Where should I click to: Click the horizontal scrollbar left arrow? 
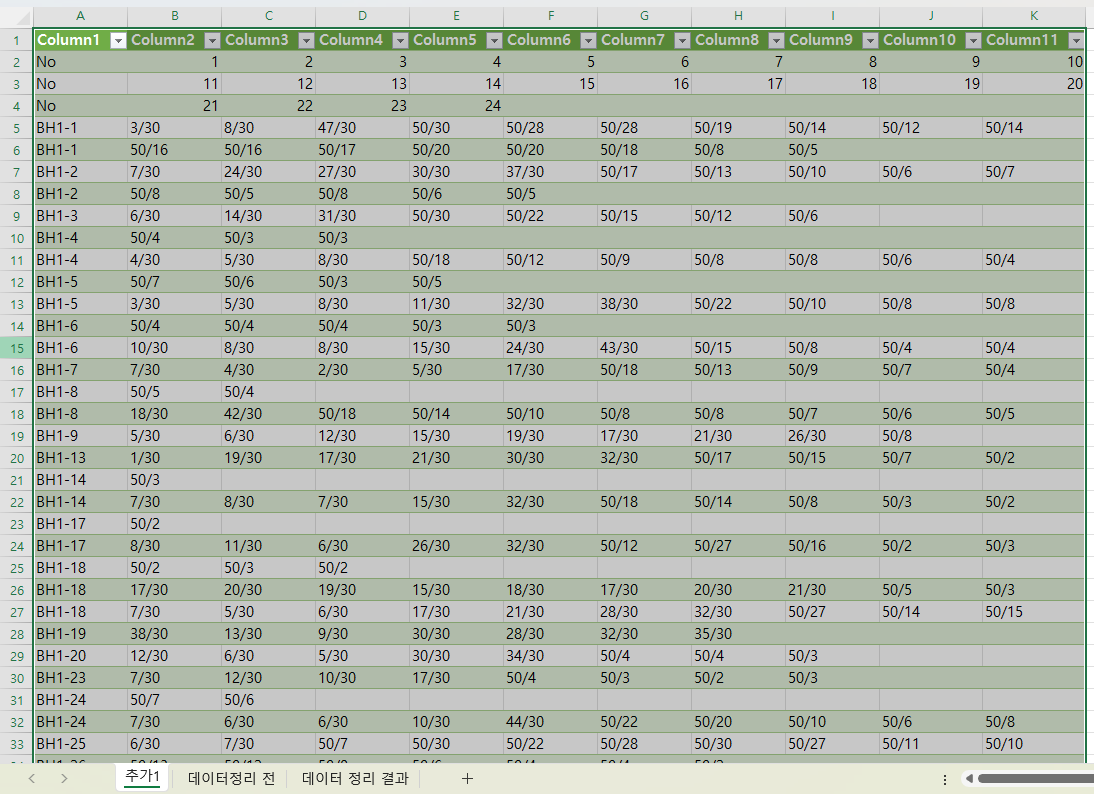click(969, 779)
